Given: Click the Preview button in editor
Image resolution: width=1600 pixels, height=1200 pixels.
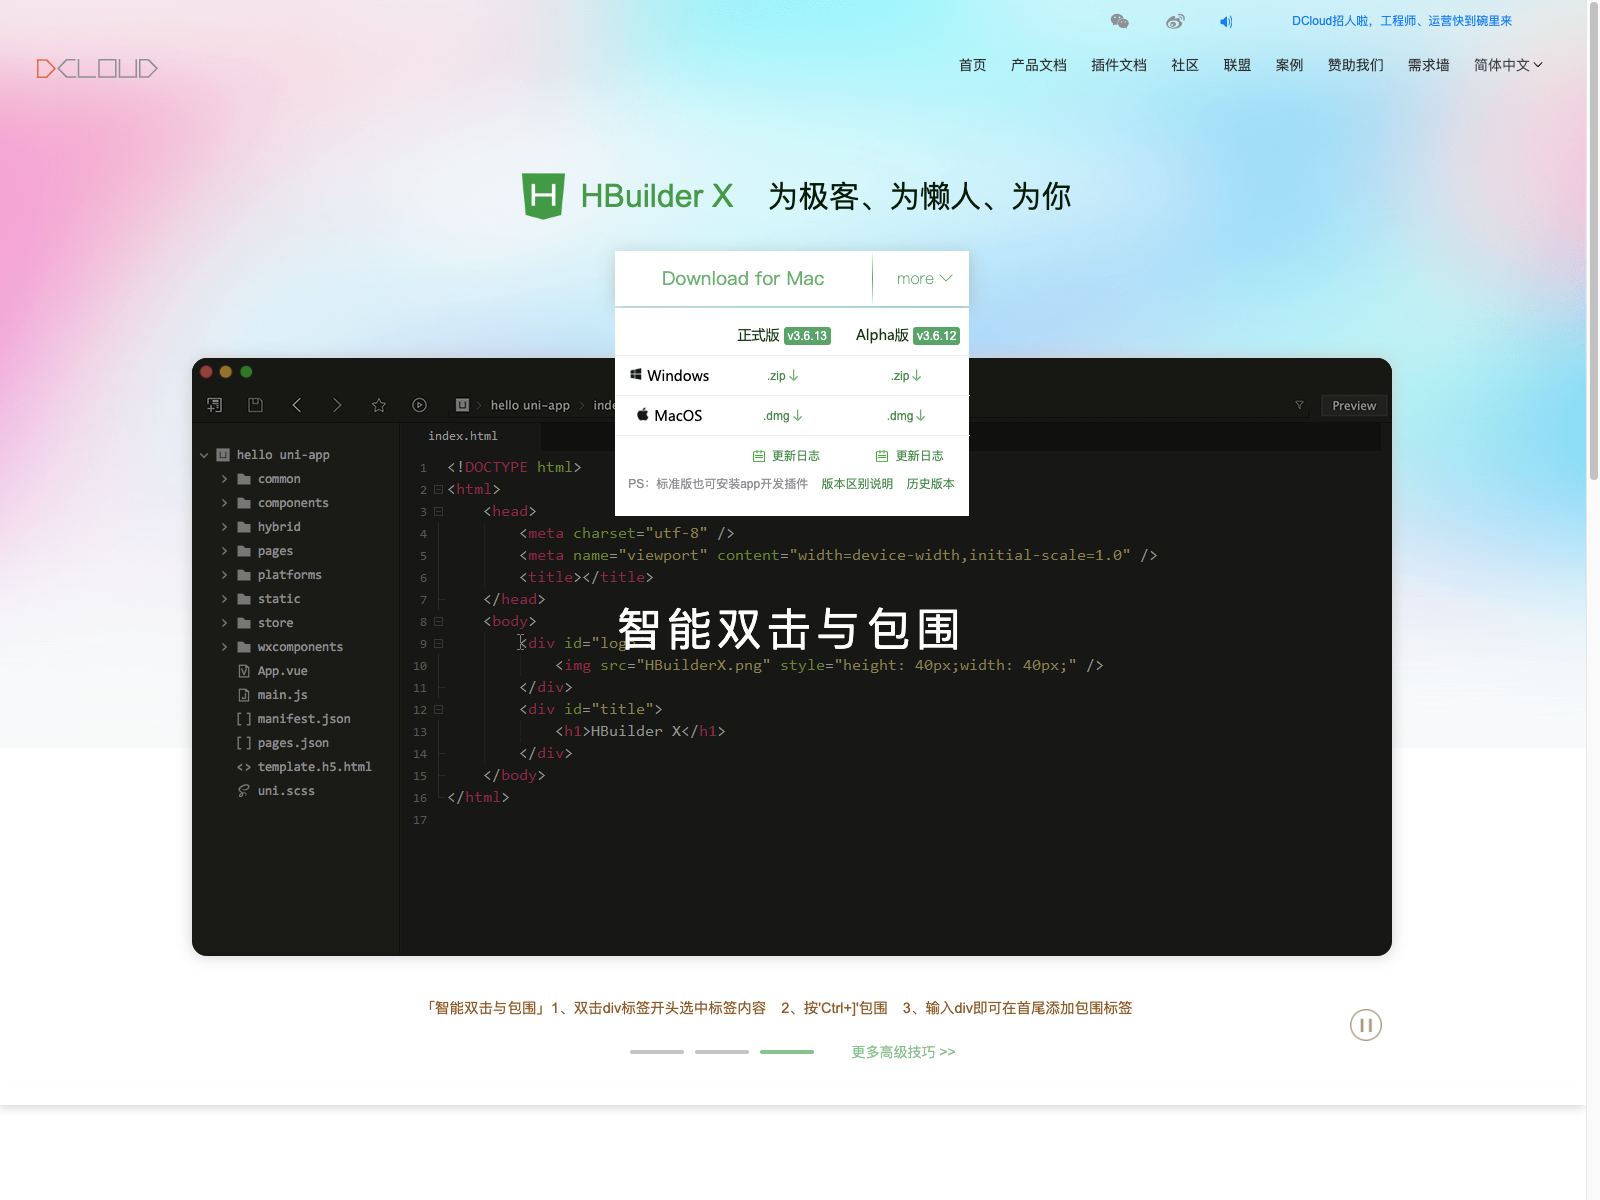Looking at the screenshot, I should [1354, 405].
